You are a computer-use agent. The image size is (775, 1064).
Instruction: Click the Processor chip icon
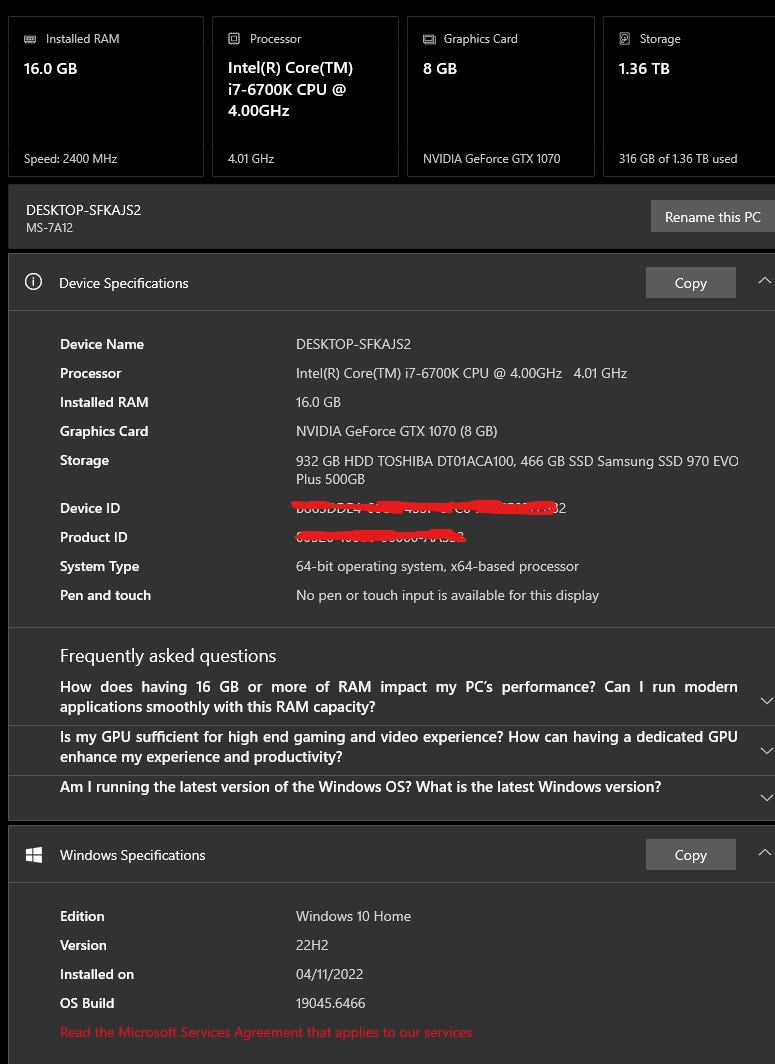pos(233,39)
